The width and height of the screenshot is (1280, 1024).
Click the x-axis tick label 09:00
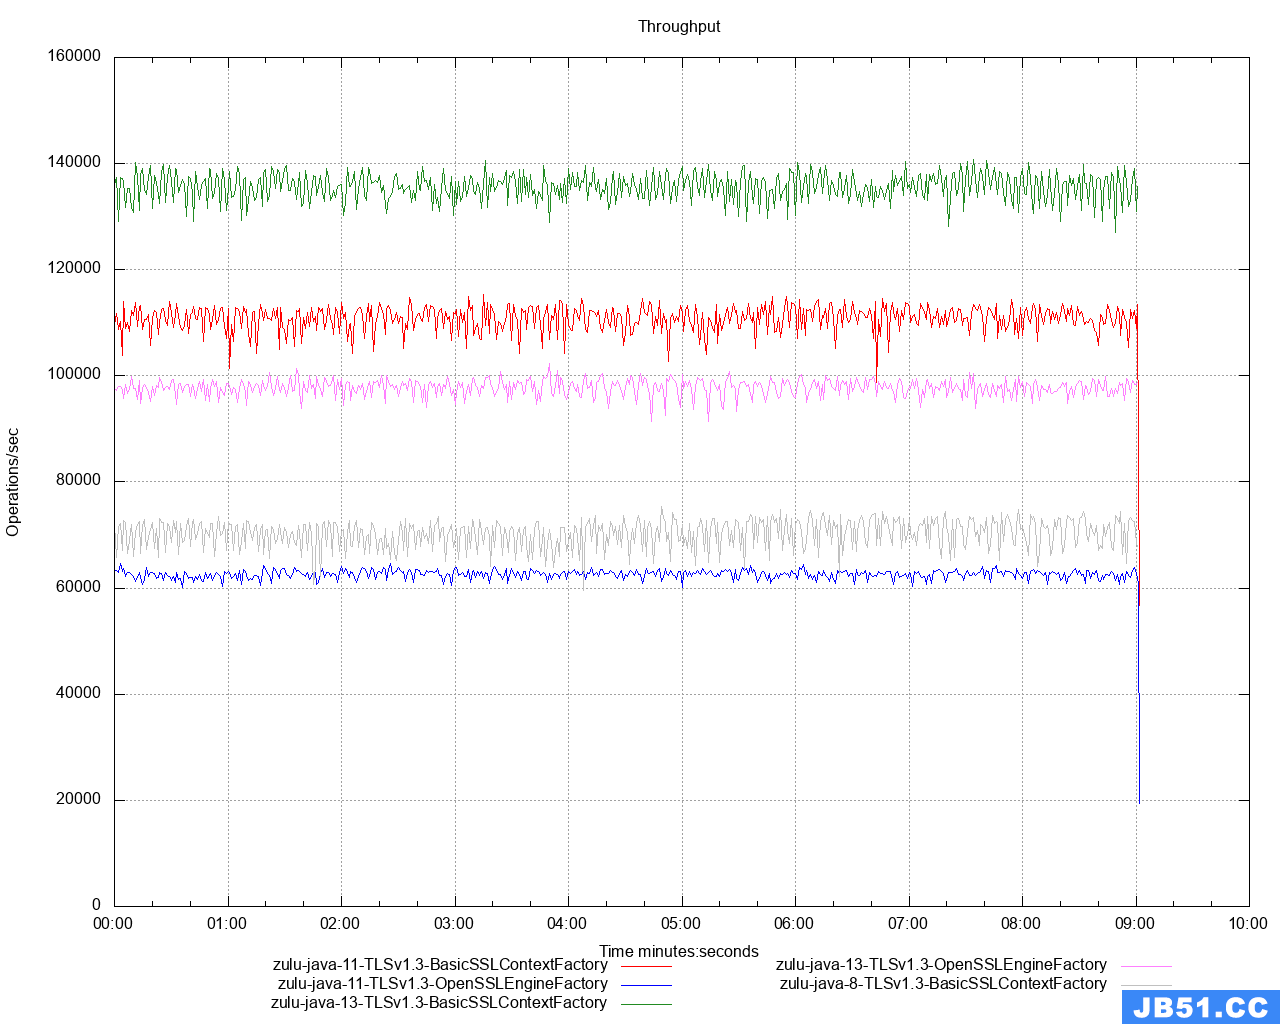click(1135, 924)
